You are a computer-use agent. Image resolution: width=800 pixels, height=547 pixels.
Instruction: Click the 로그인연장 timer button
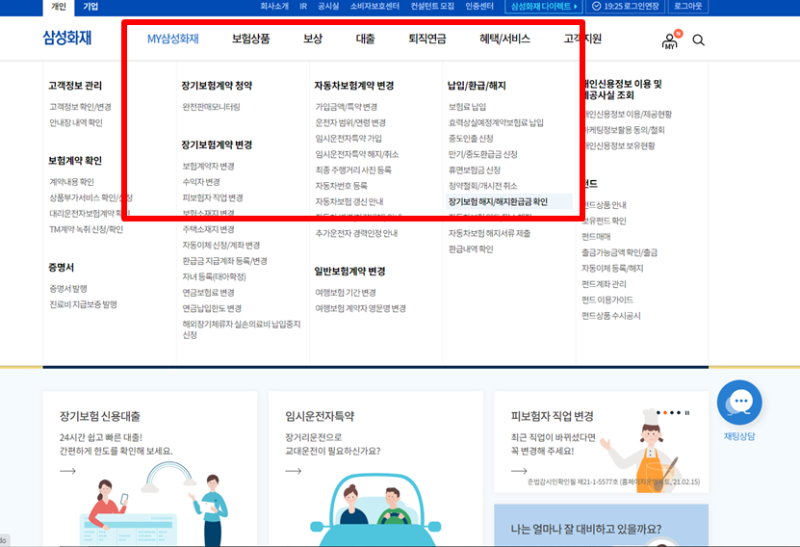tap(626, 7)
